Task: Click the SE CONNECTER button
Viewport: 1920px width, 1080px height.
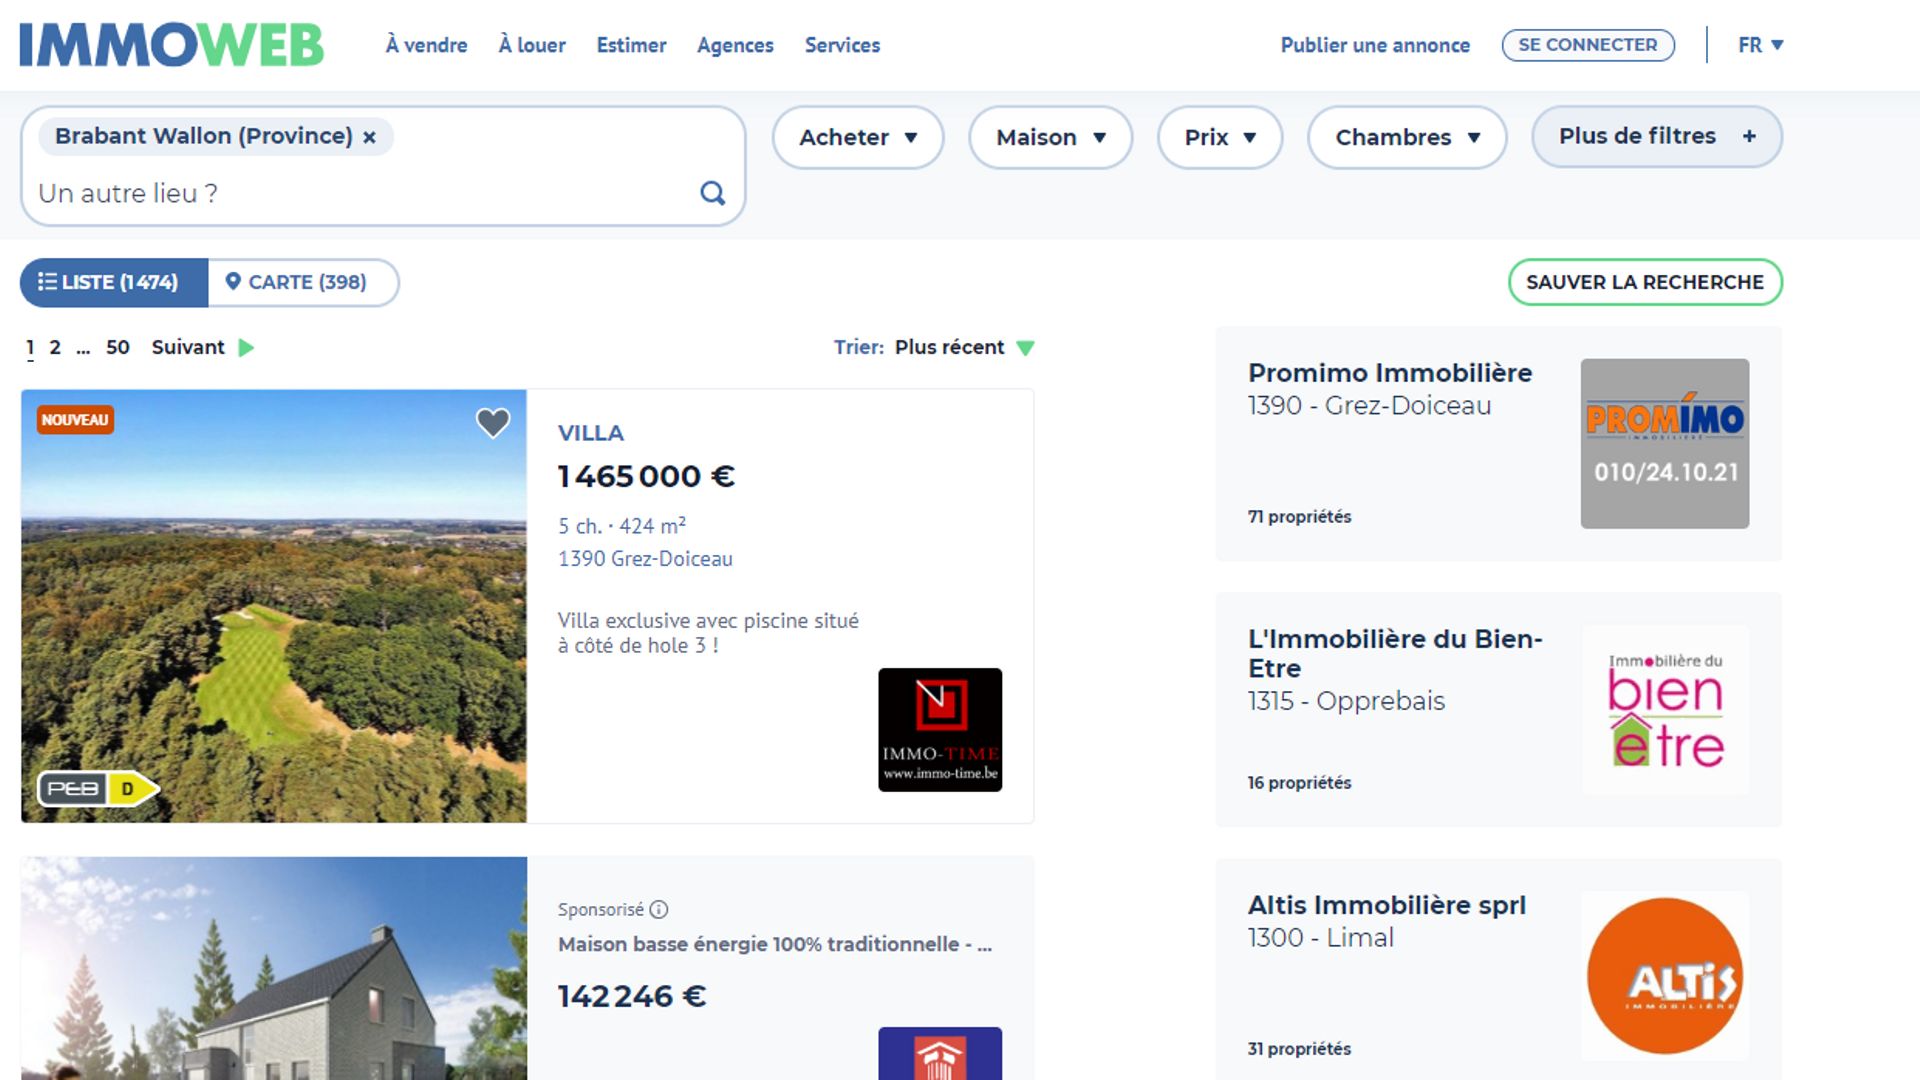Action: click(1587, 44)
